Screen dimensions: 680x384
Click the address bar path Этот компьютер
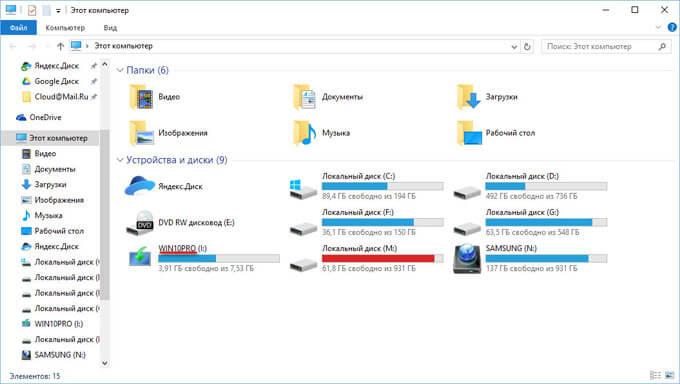pyautogui.click(x=124, y=46)
